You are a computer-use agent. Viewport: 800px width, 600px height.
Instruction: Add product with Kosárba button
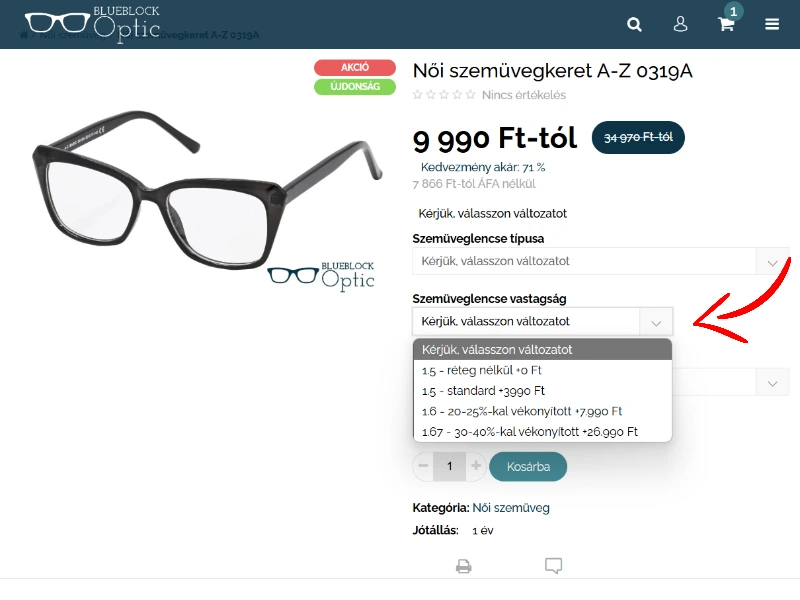click(x=528, y=466)
